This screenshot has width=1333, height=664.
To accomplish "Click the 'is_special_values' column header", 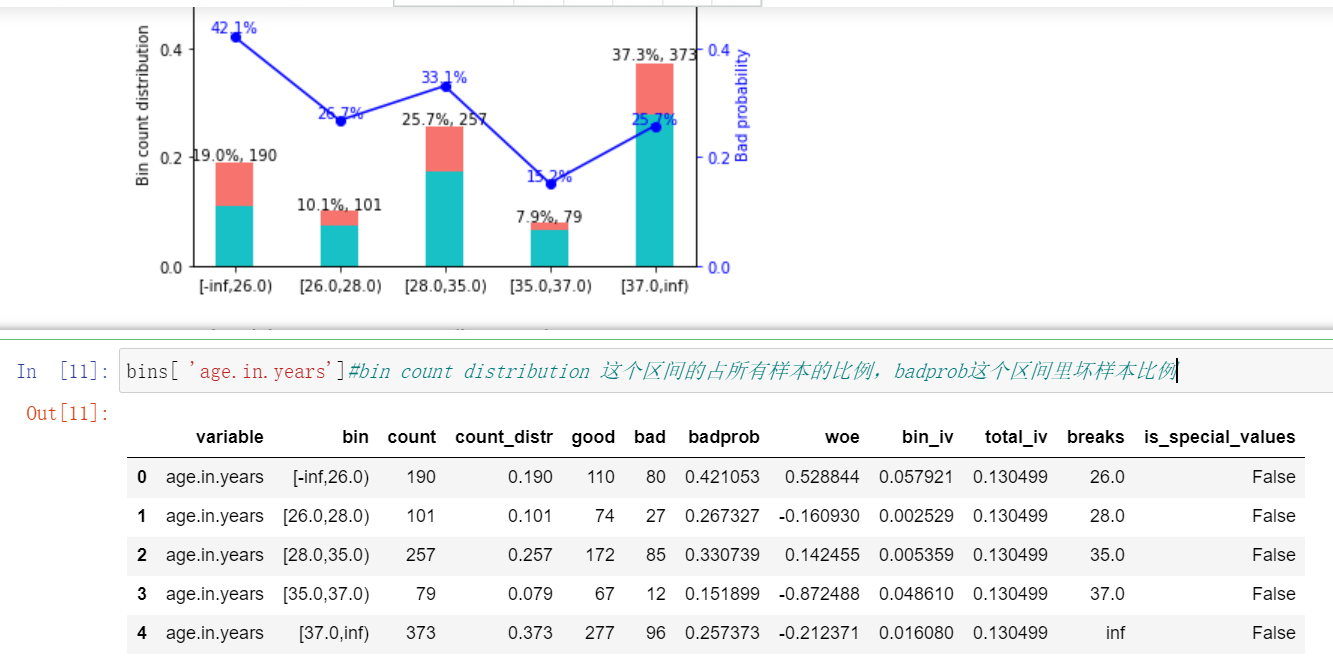I will pos(1222,437).
